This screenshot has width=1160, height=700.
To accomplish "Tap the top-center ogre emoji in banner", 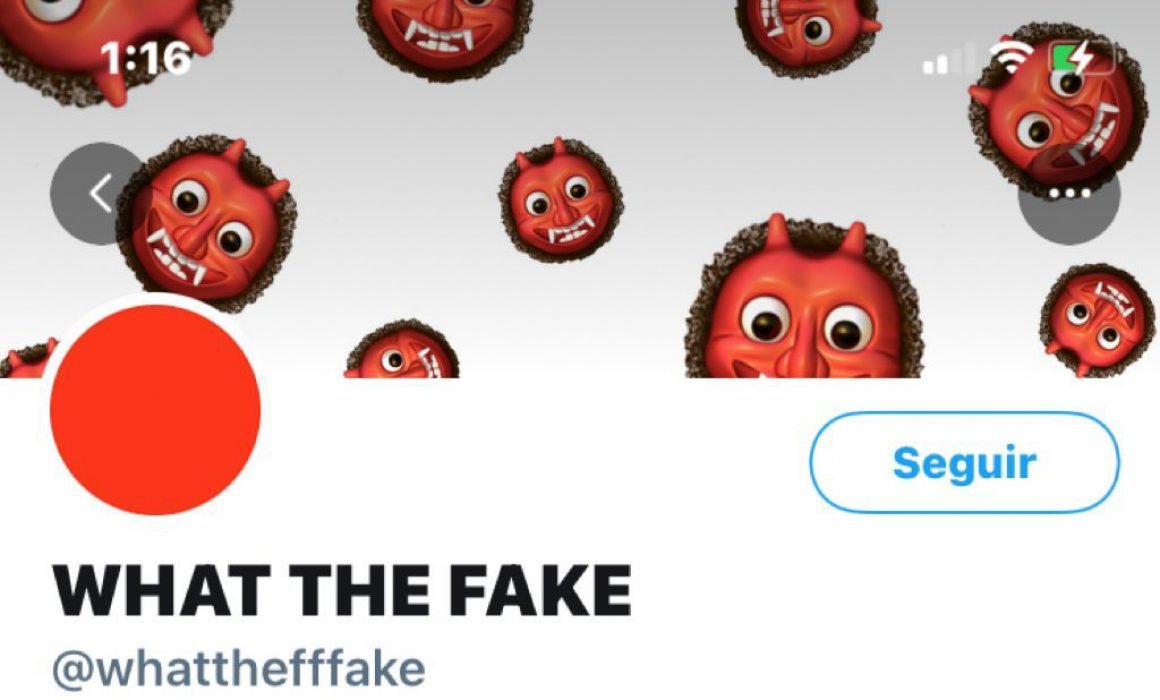I will [x=444, y=37].
